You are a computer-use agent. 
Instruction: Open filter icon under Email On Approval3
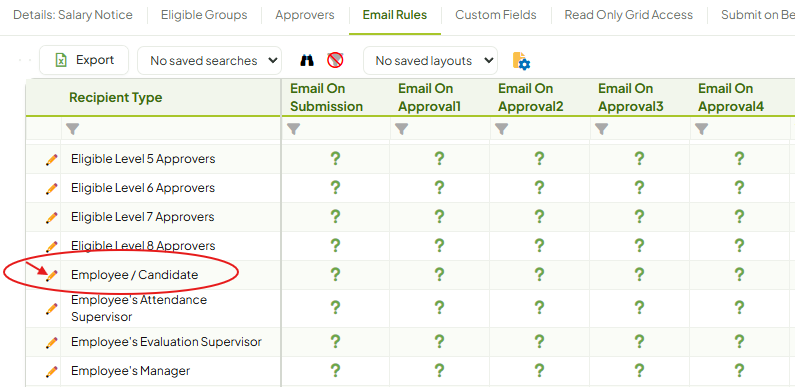click(601, 129)
